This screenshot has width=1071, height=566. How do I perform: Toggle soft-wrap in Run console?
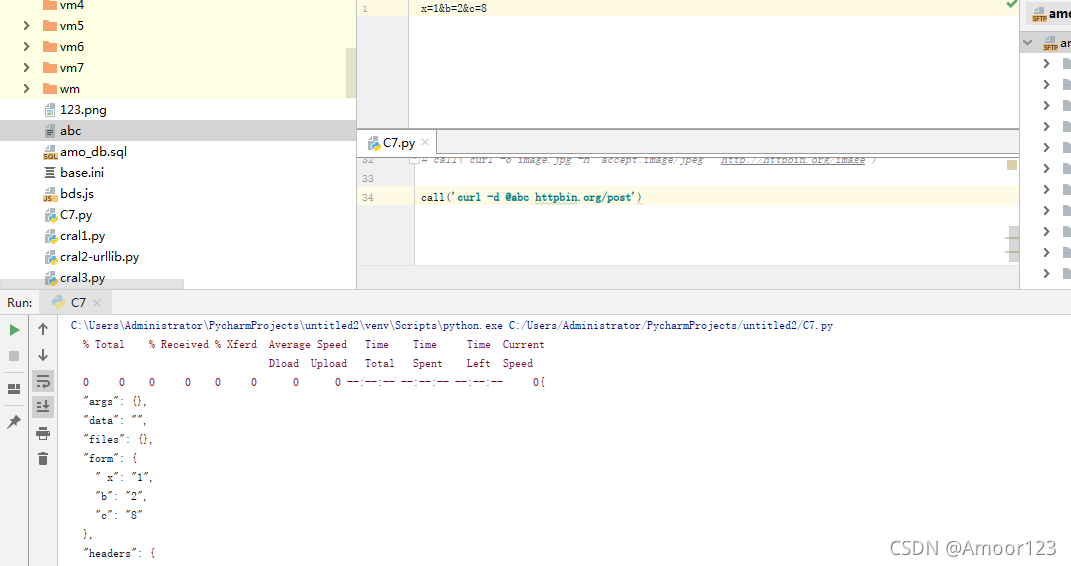[x=43, y=381]
